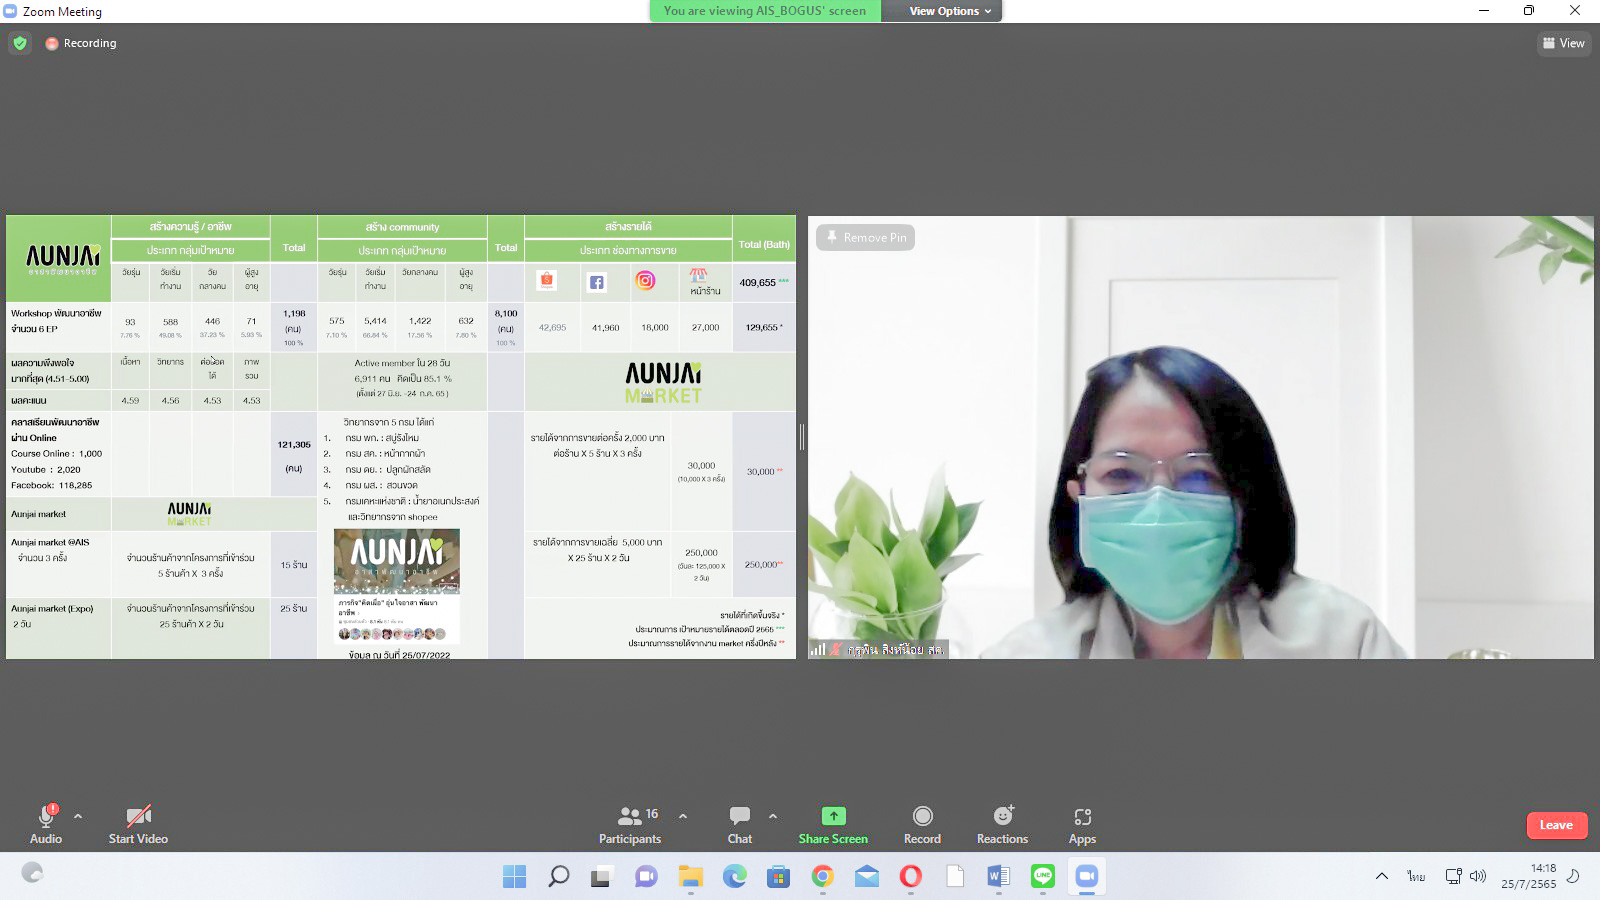Leave the meeting
Viewport: 1600px width, 900px height.
click(x=1557, y=825)
